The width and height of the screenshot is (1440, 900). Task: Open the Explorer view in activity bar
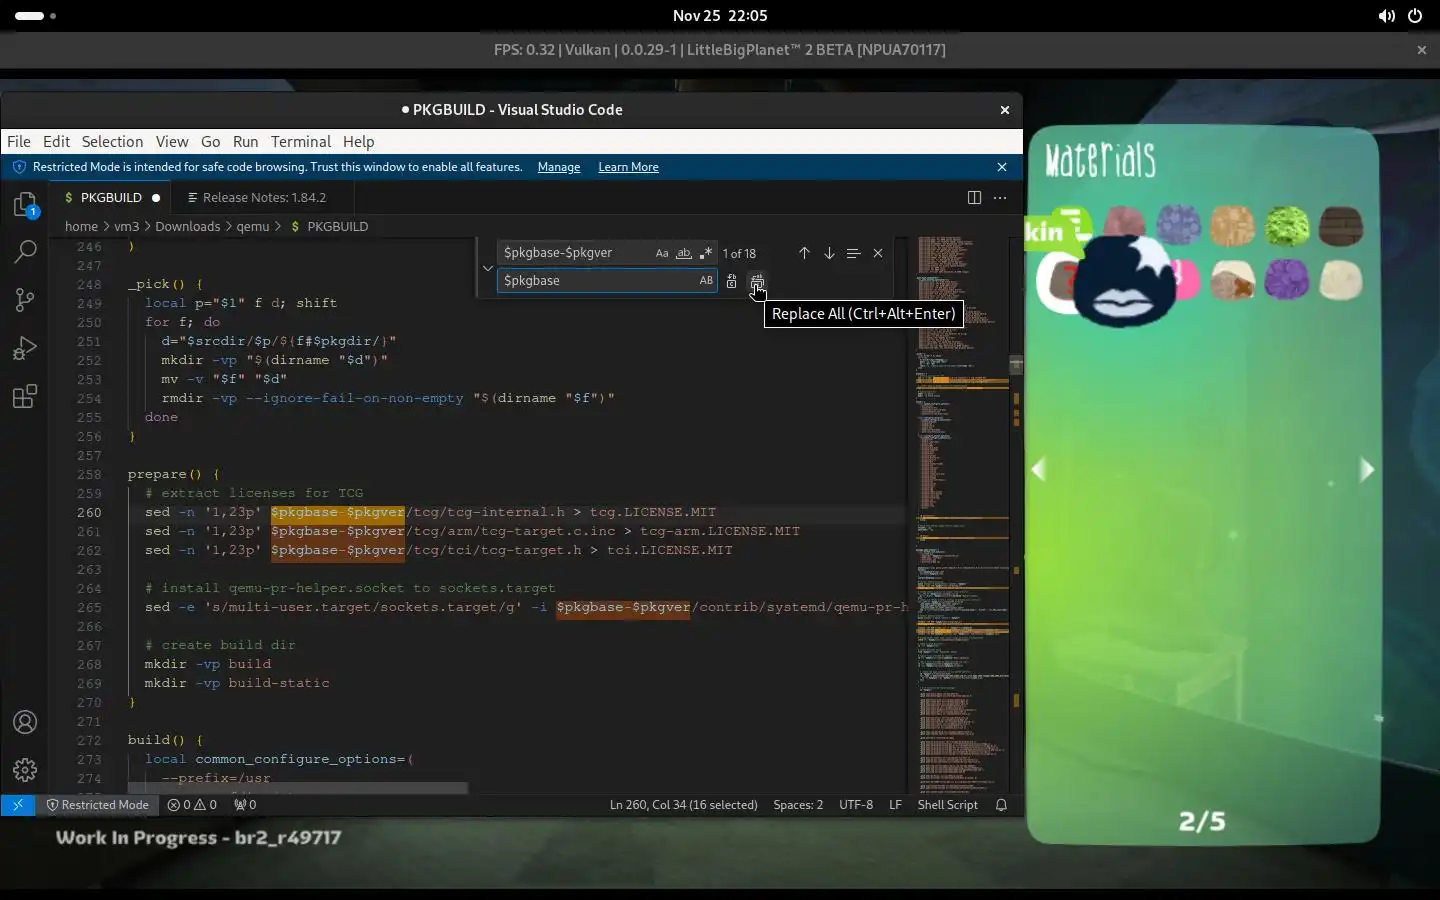pos(25,205)
